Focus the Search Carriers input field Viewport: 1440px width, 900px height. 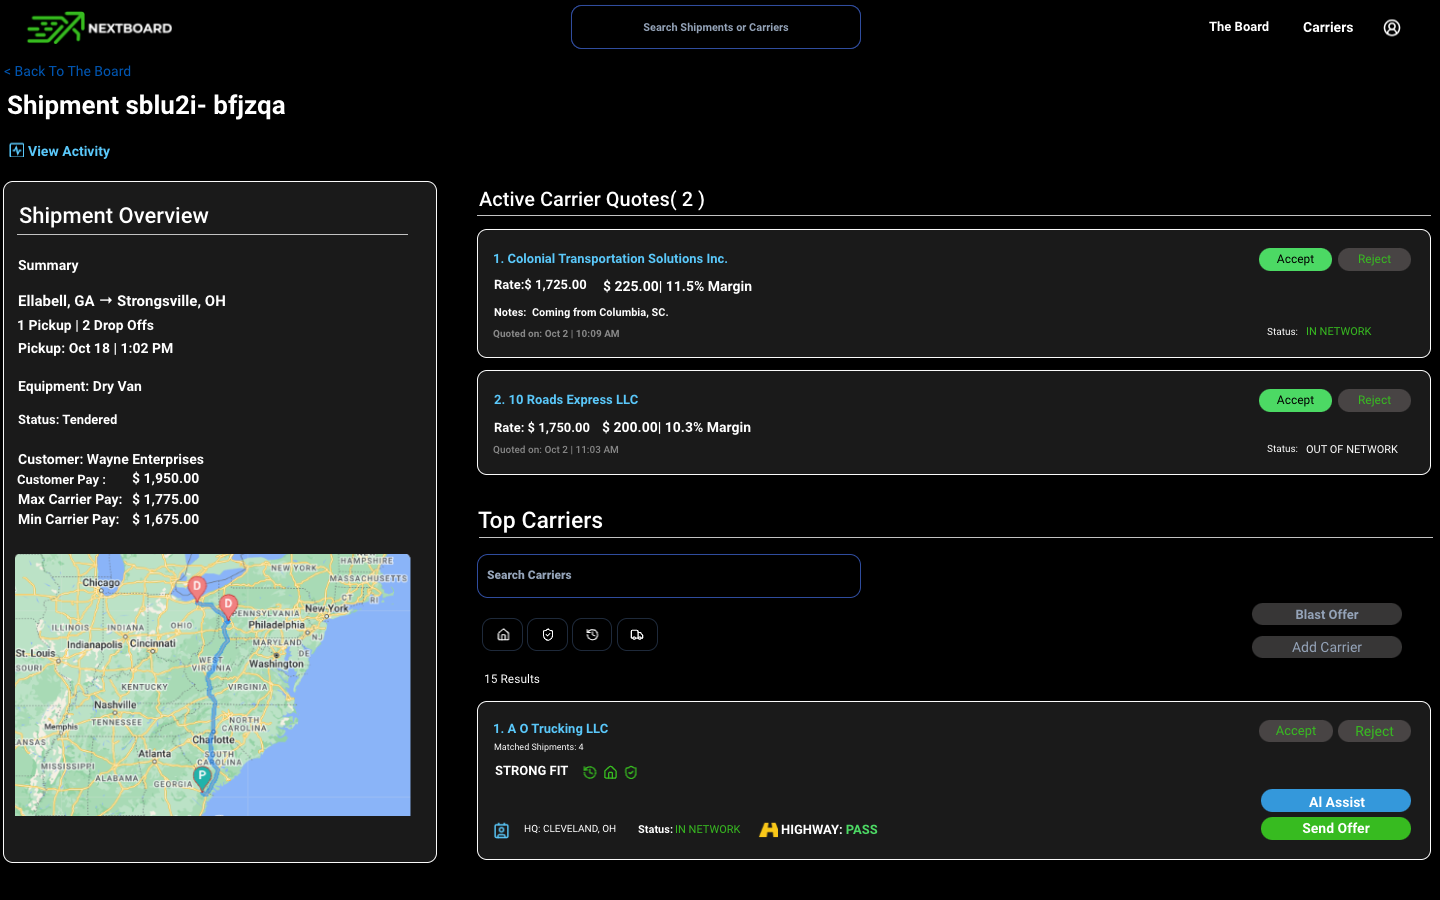pos(669,576)
